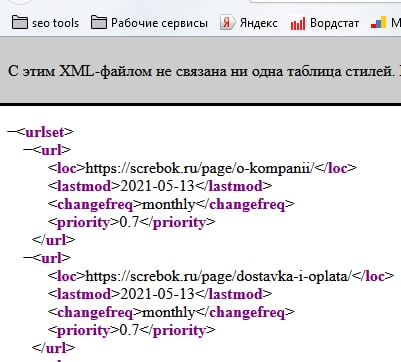Viewport: 401px width, 362px height.
Task: Click the lastmod date under dostavka-i-oplata
Action: 157,294
